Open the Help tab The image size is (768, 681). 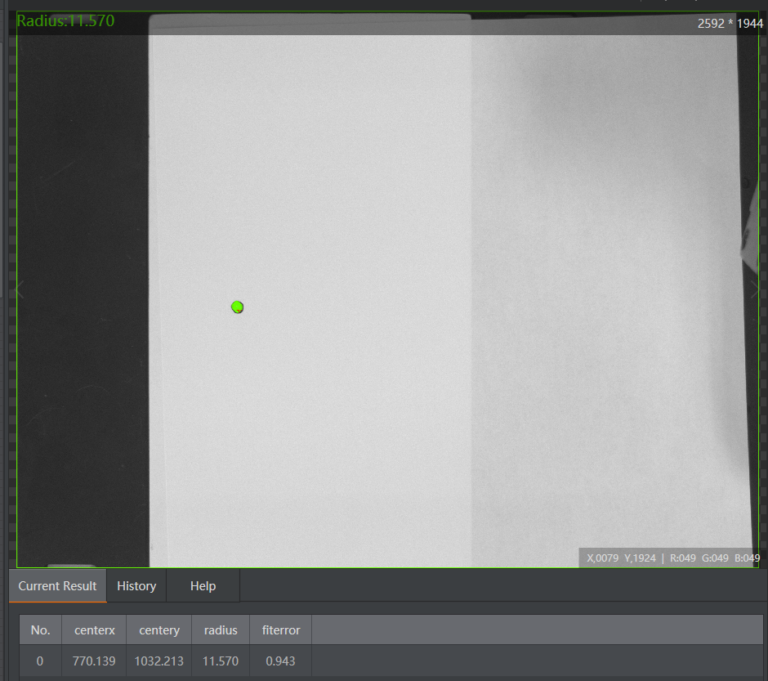[202, 586]
